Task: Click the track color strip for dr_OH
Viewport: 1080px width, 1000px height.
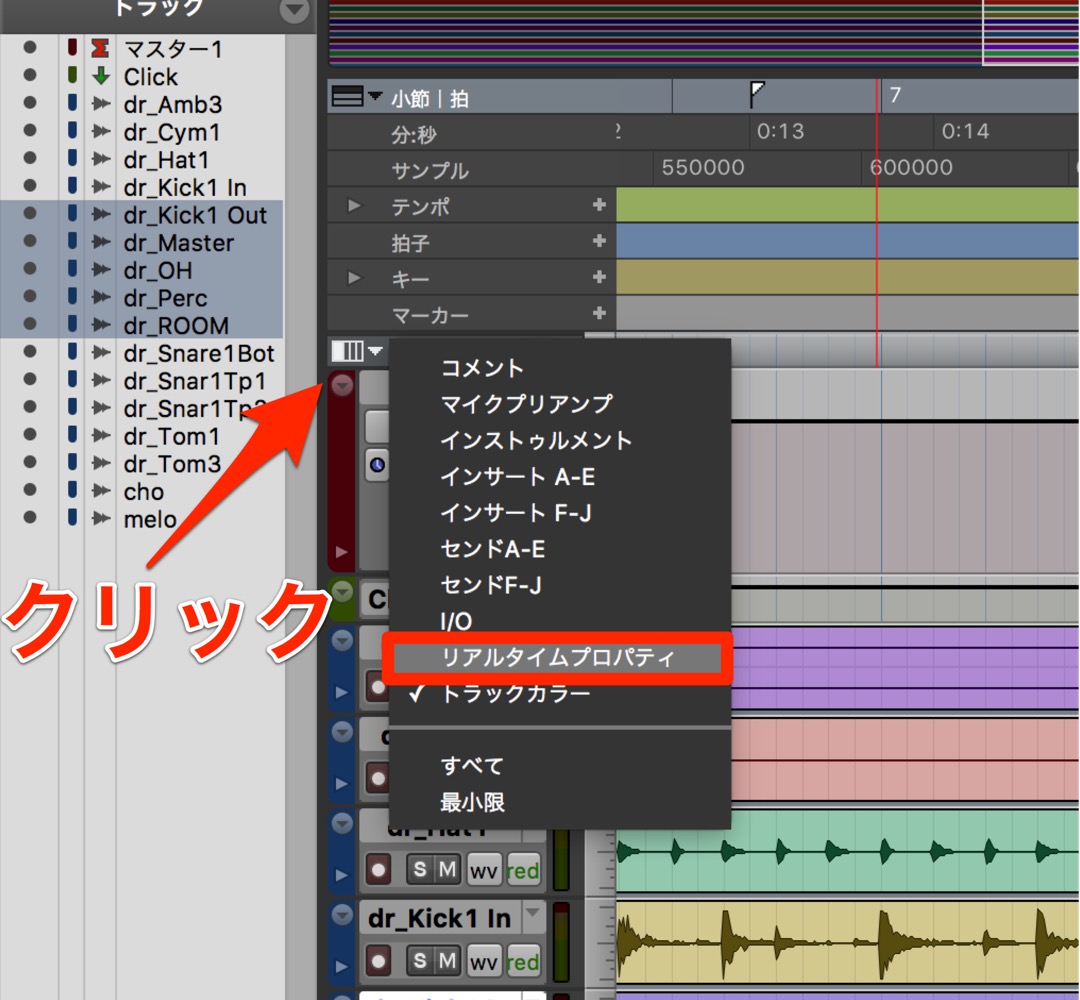Action: [72, 269]
